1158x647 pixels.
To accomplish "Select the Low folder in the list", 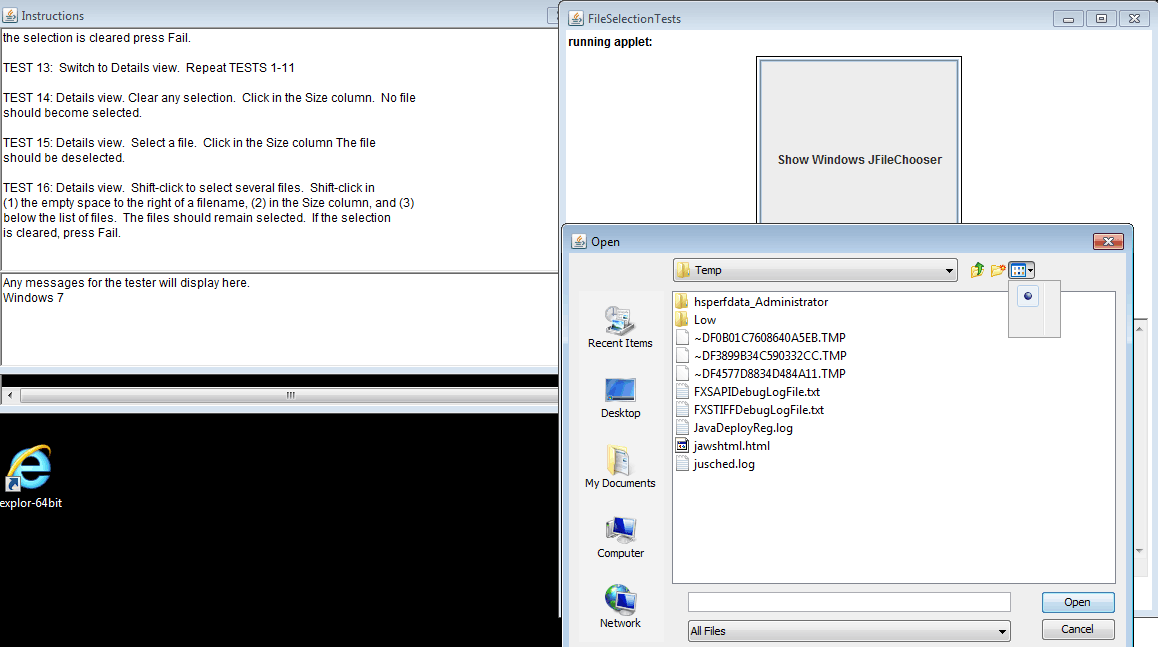I will coord(704,320).
